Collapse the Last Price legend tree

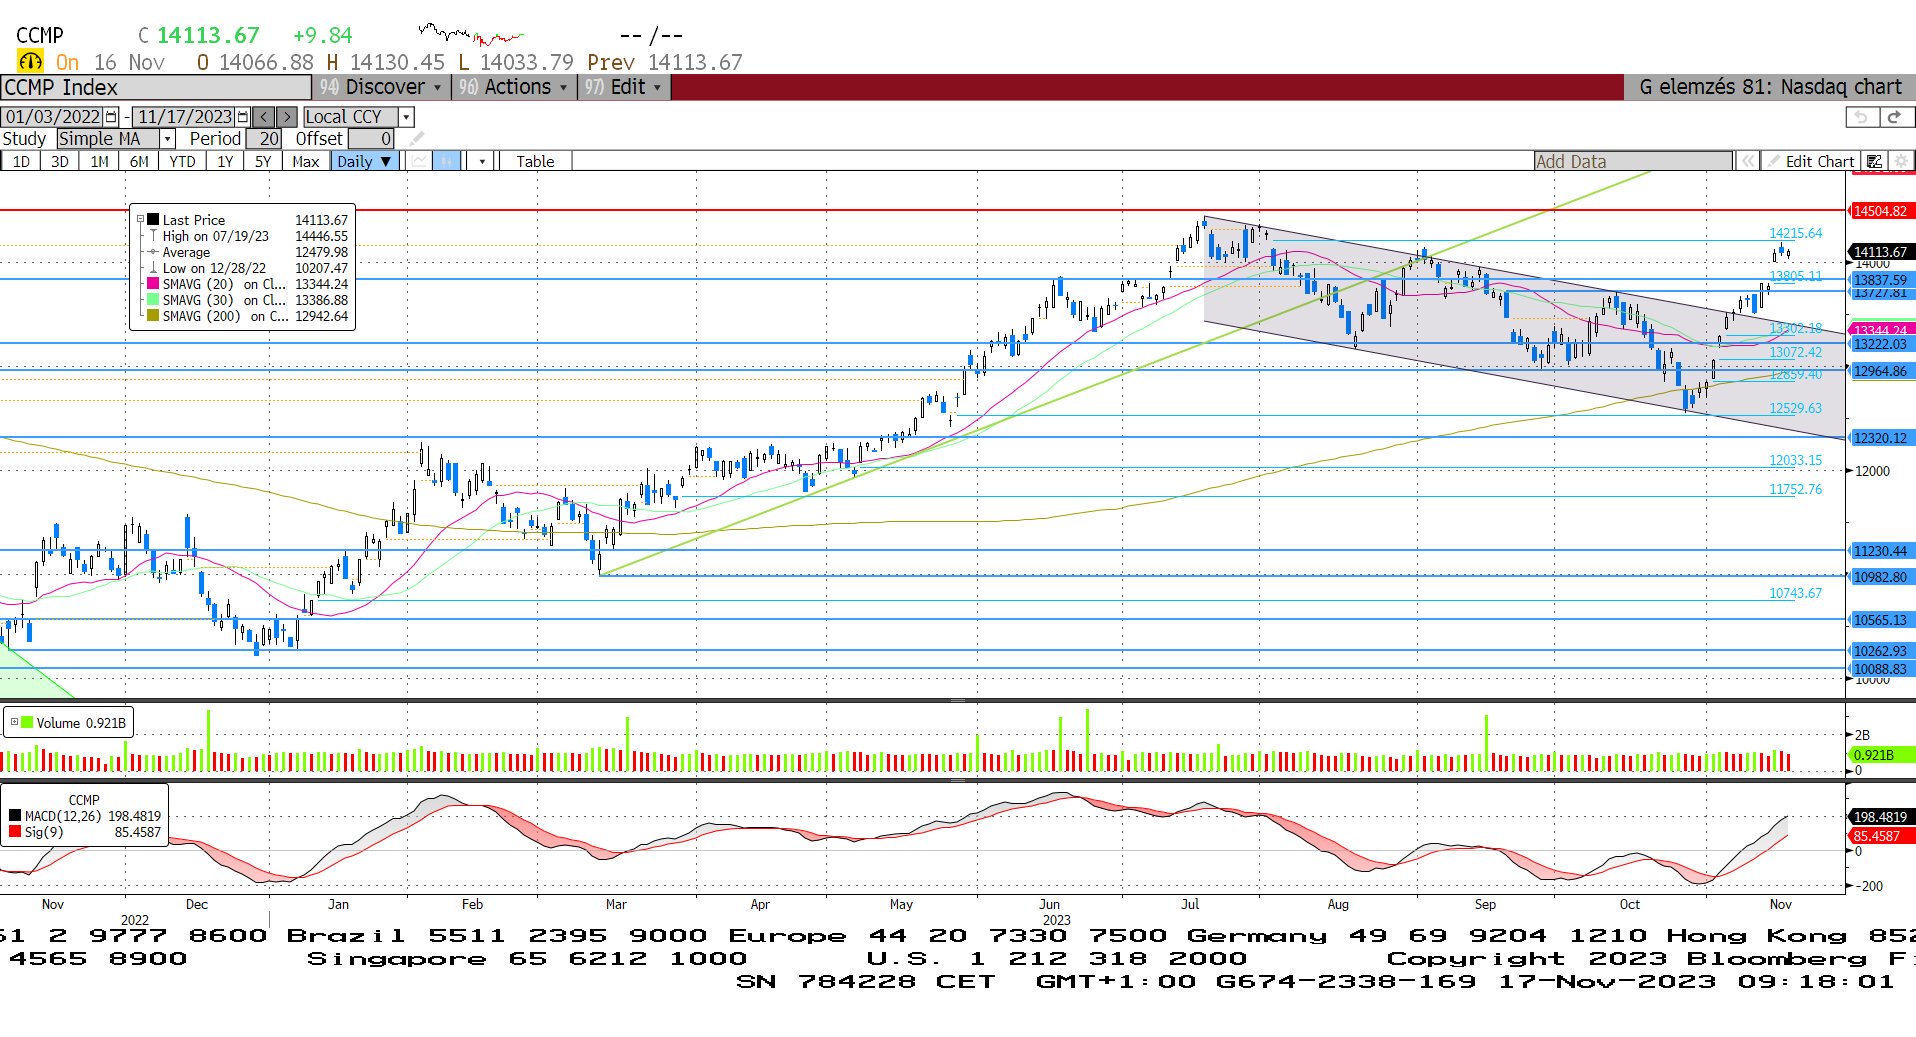click(140, 220)
